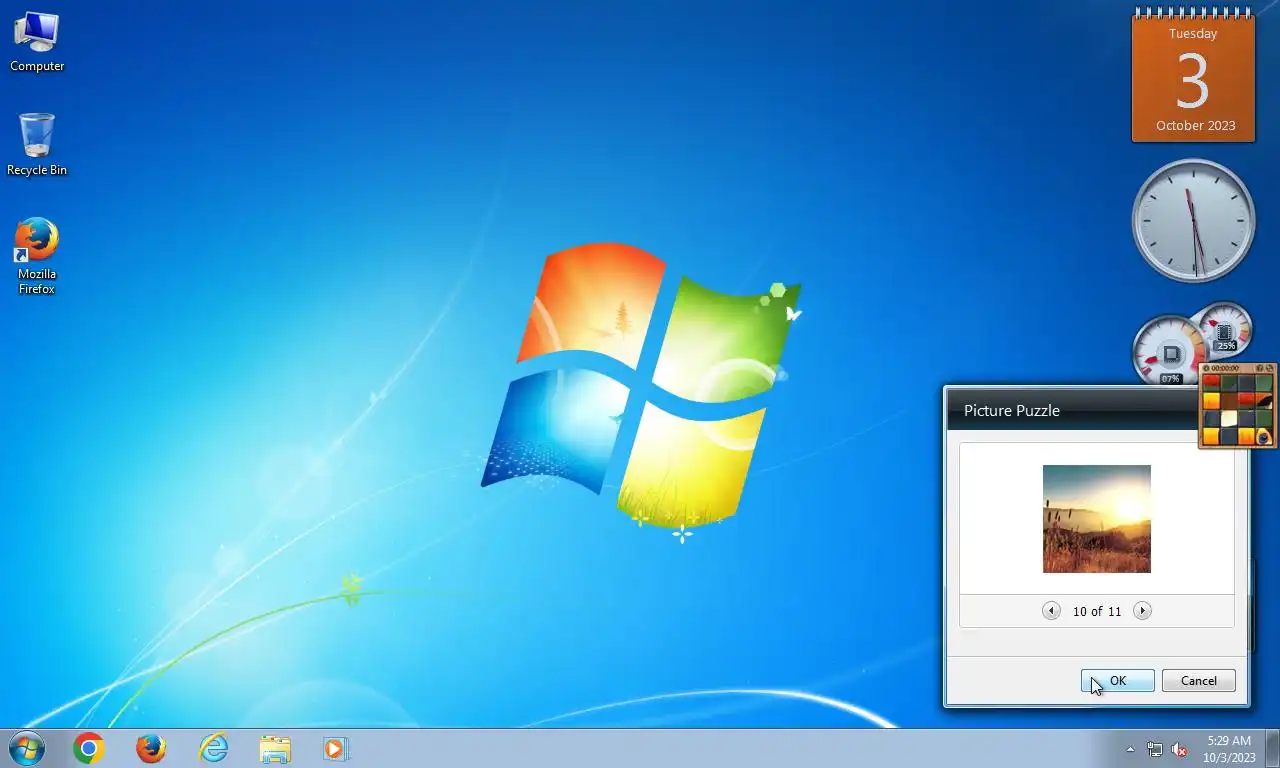
Task: Show the solved picture in Picture Puzzle
Action: [x=1259, y=368]
